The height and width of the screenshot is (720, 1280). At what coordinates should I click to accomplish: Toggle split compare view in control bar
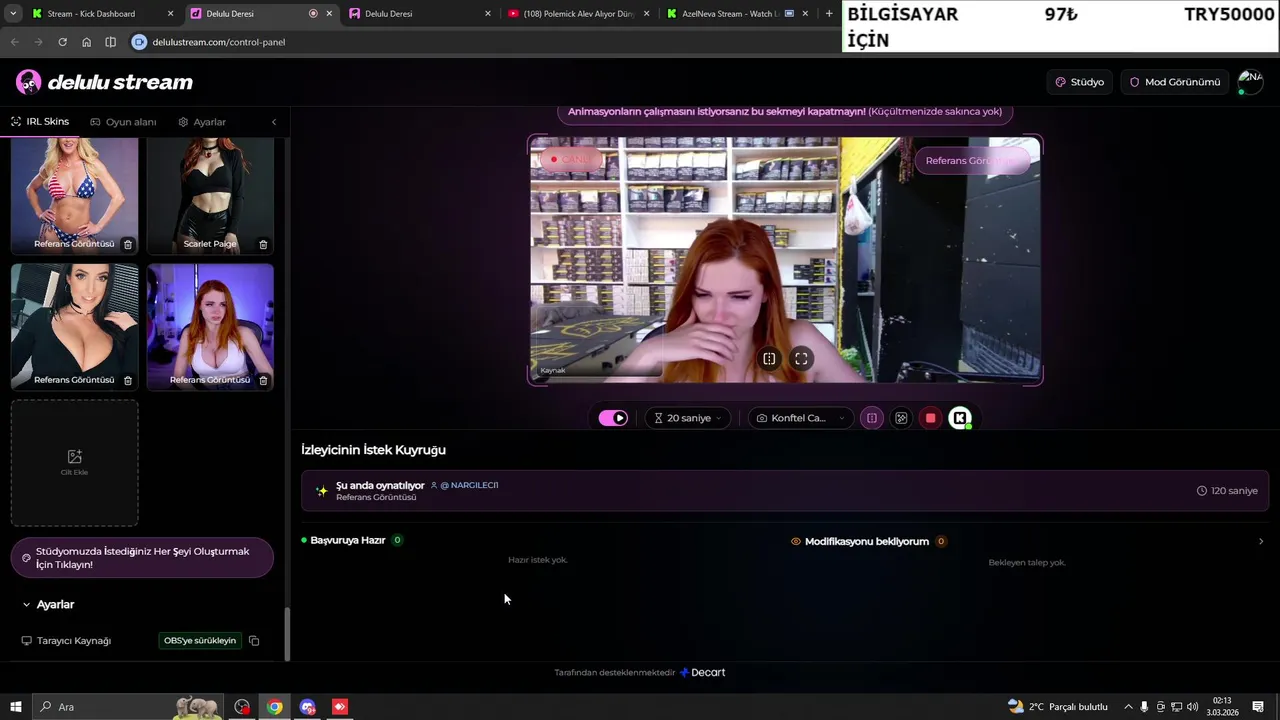tap(872, 418)
